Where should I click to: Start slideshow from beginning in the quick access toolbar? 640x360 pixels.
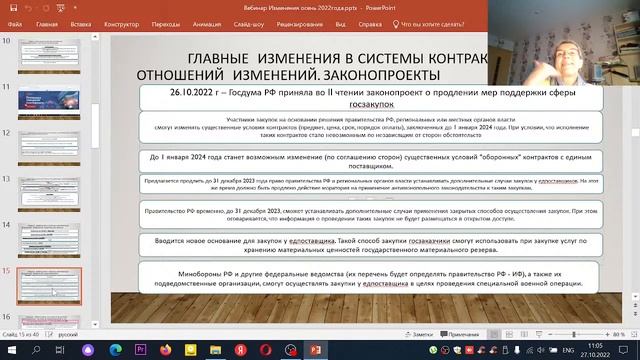click(x=60, y=8)
